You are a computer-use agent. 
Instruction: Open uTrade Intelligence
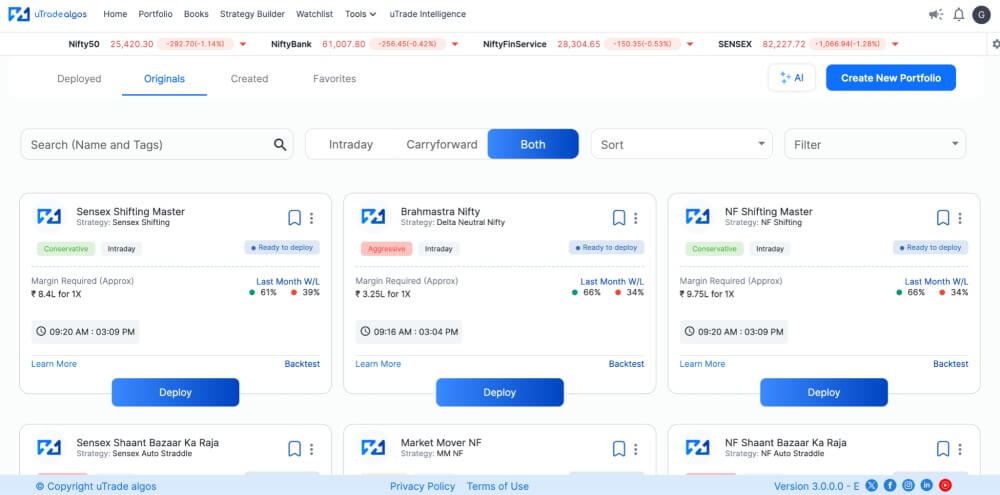[427, 14]
